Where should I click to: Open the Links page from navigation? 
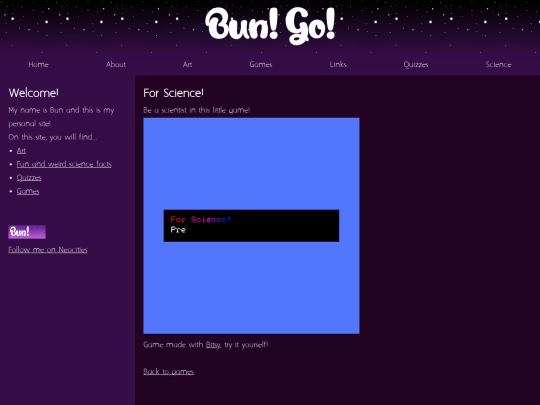pos(338,64)
